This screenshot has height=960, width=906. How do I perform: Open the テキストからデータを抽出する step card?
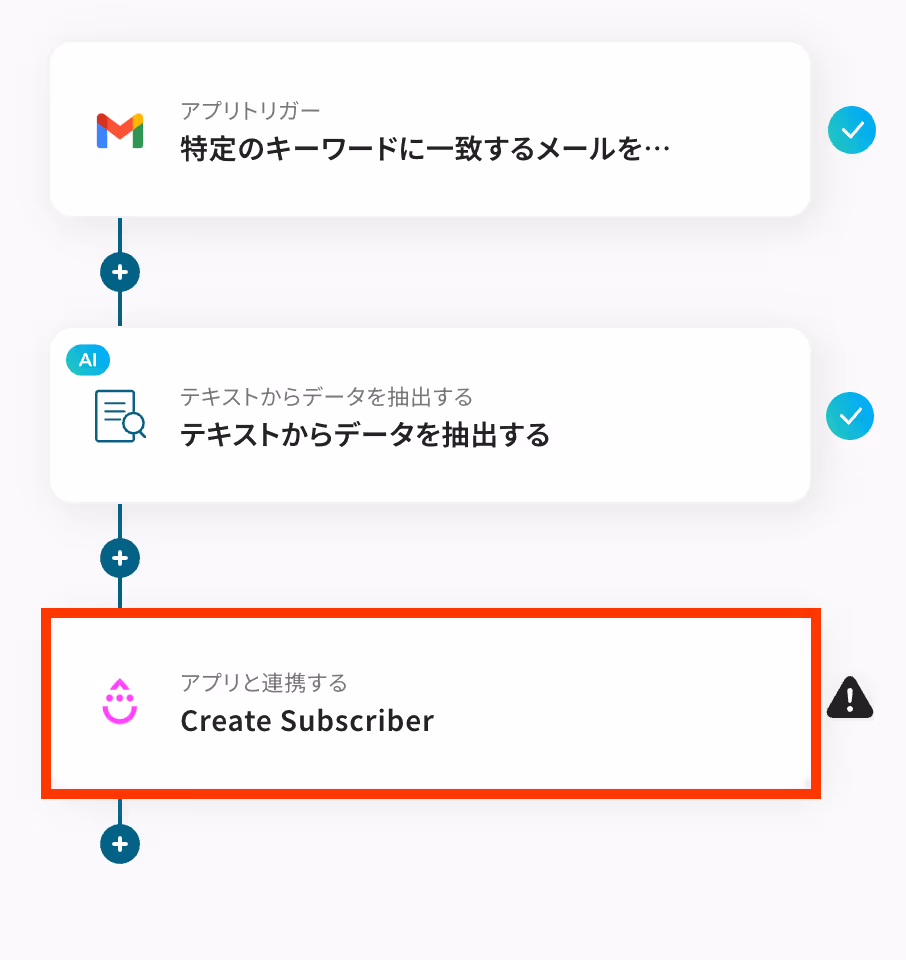(430, 415)
